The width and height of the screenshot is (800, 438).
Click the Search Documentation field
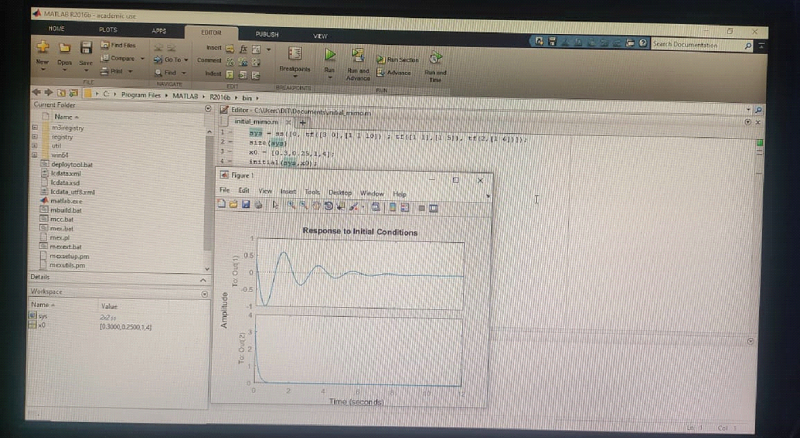coord(698,45)
